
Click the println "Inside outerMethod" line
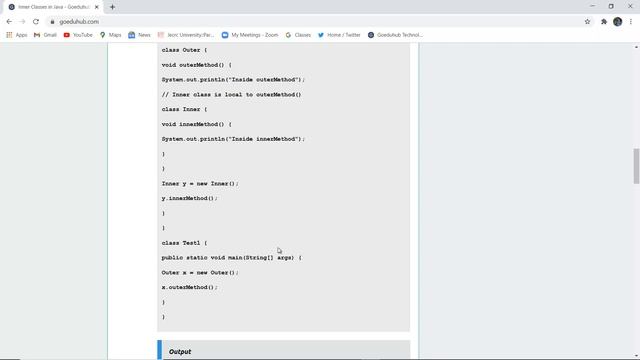coord(233,80)
